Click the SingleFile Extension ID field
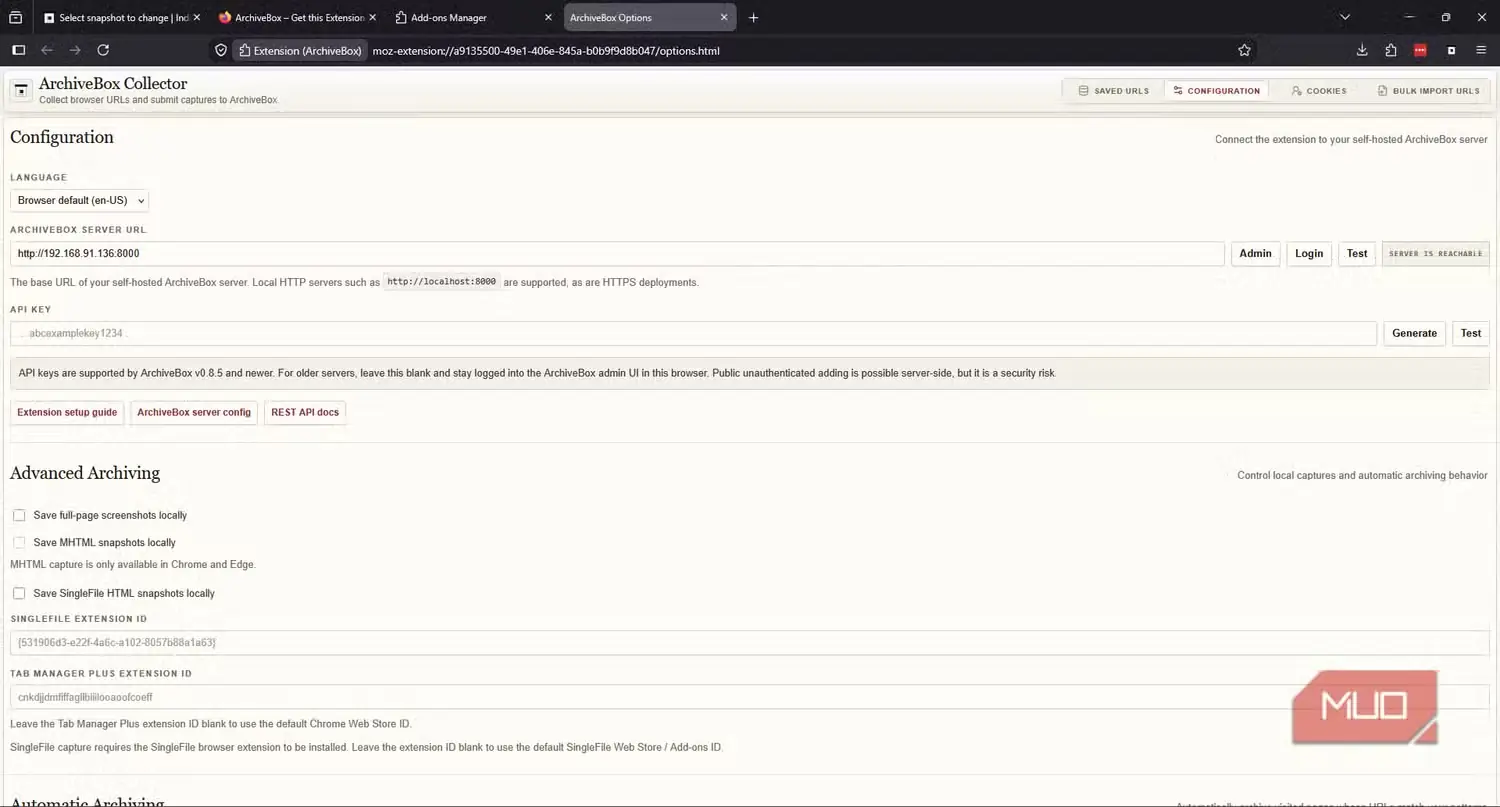 coord(749,642)
